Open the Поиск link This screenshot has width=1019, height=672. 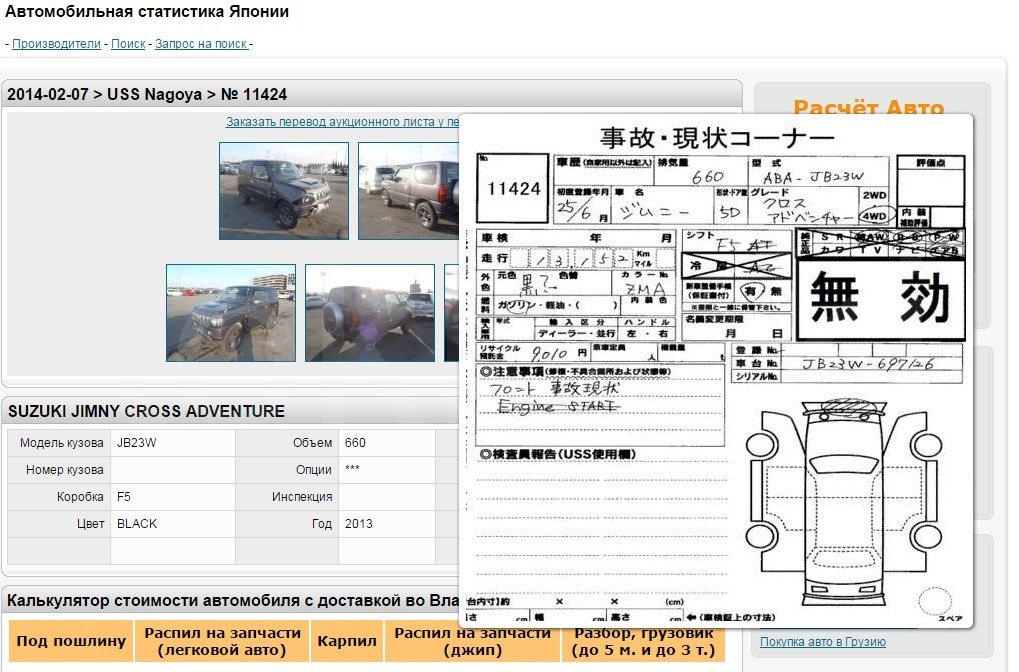128,44
